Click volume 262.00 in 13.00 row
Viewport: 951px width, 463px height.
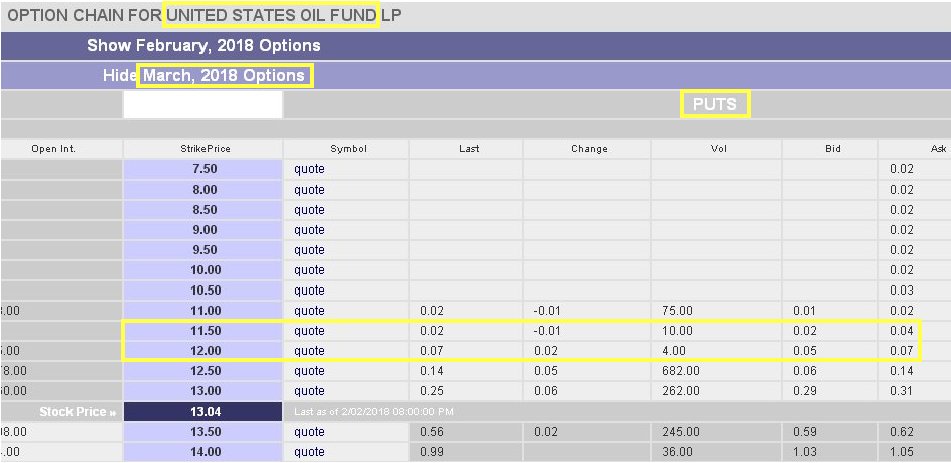[x=683, y=391]
